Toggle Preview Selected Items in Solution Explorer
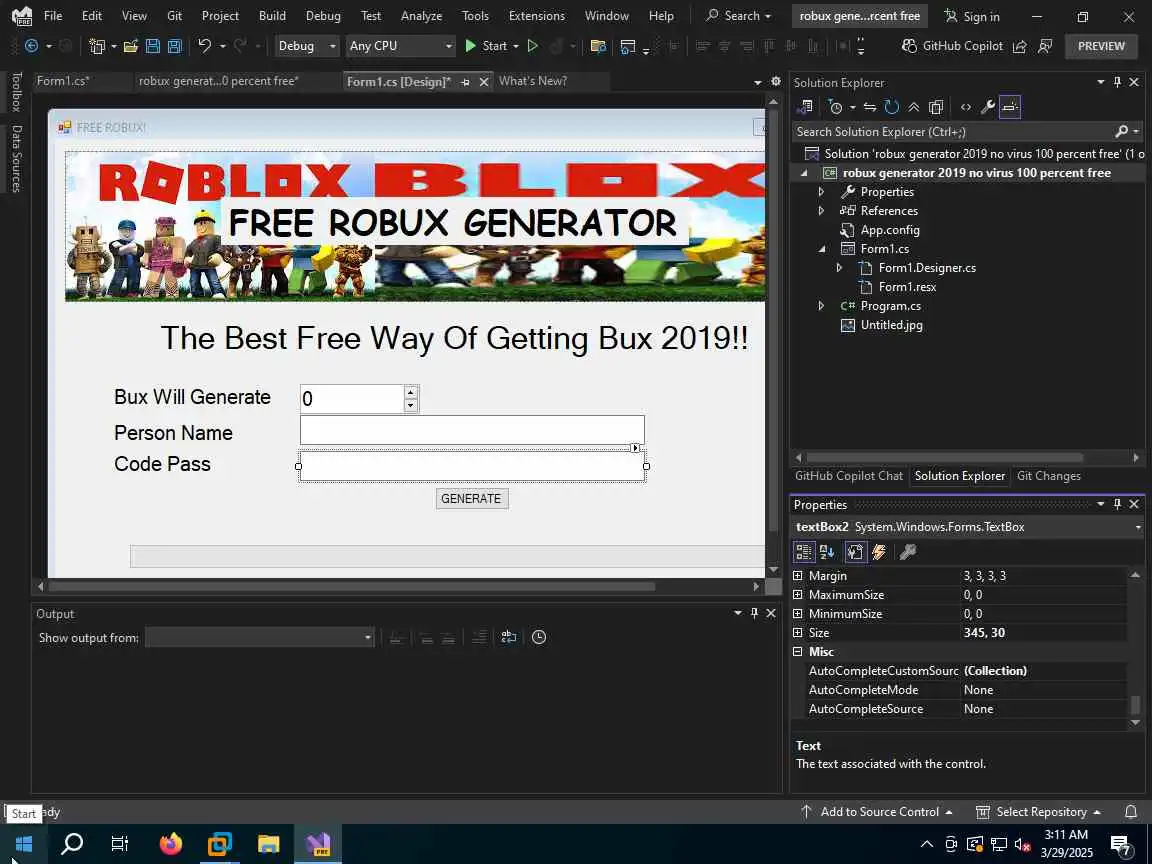Screen dimensions: 1152x864 1010,107
